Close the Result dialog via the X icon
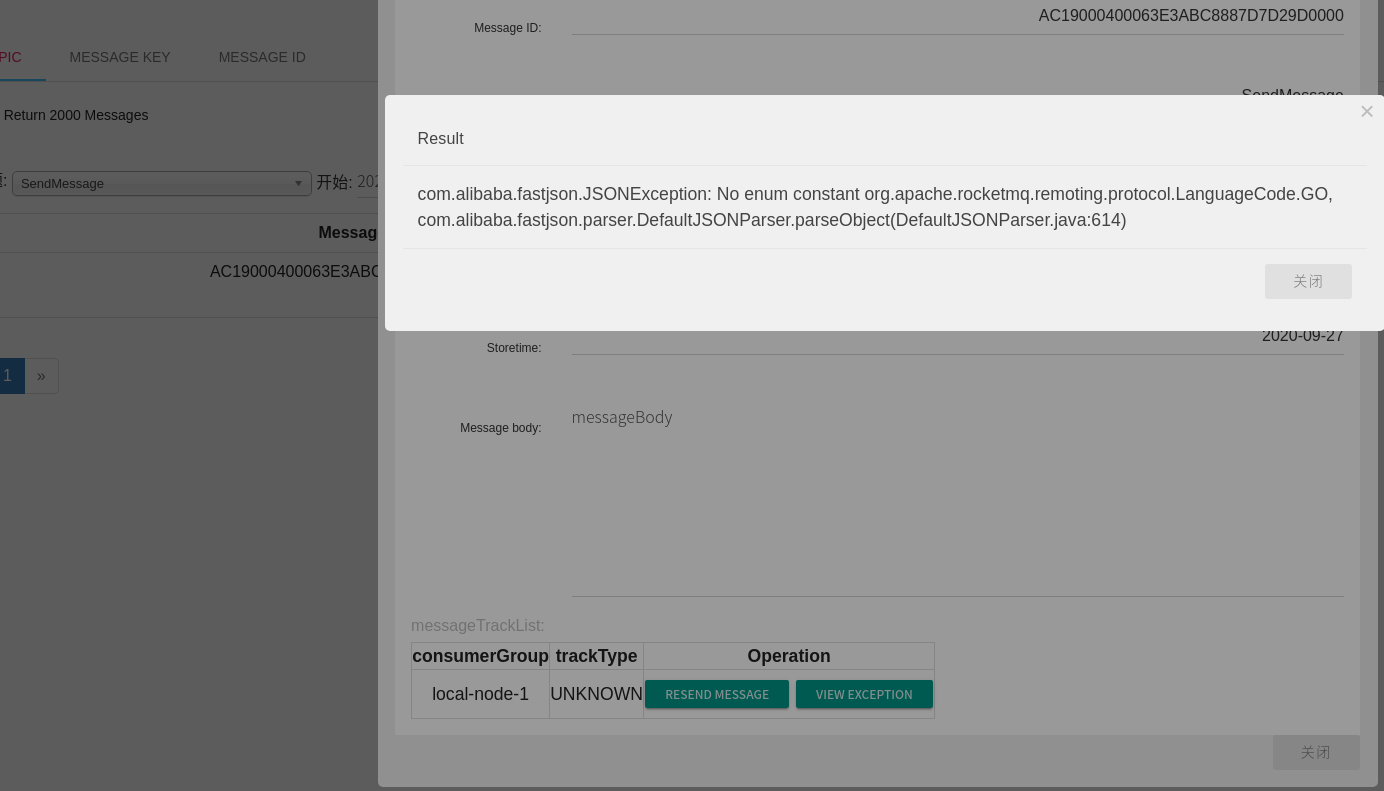Viewport: 1384px width, 791px height. point(1366,111)
